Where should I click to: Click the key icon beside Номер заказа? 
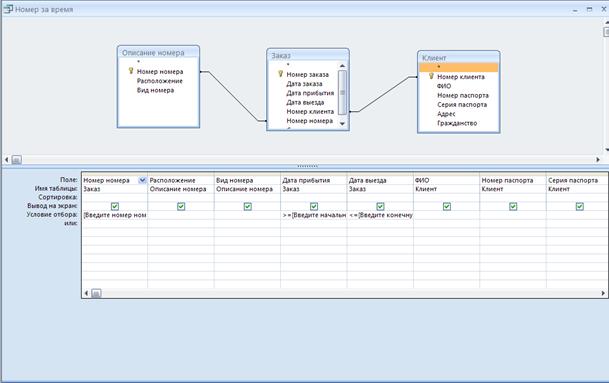[x=280, y=73]
